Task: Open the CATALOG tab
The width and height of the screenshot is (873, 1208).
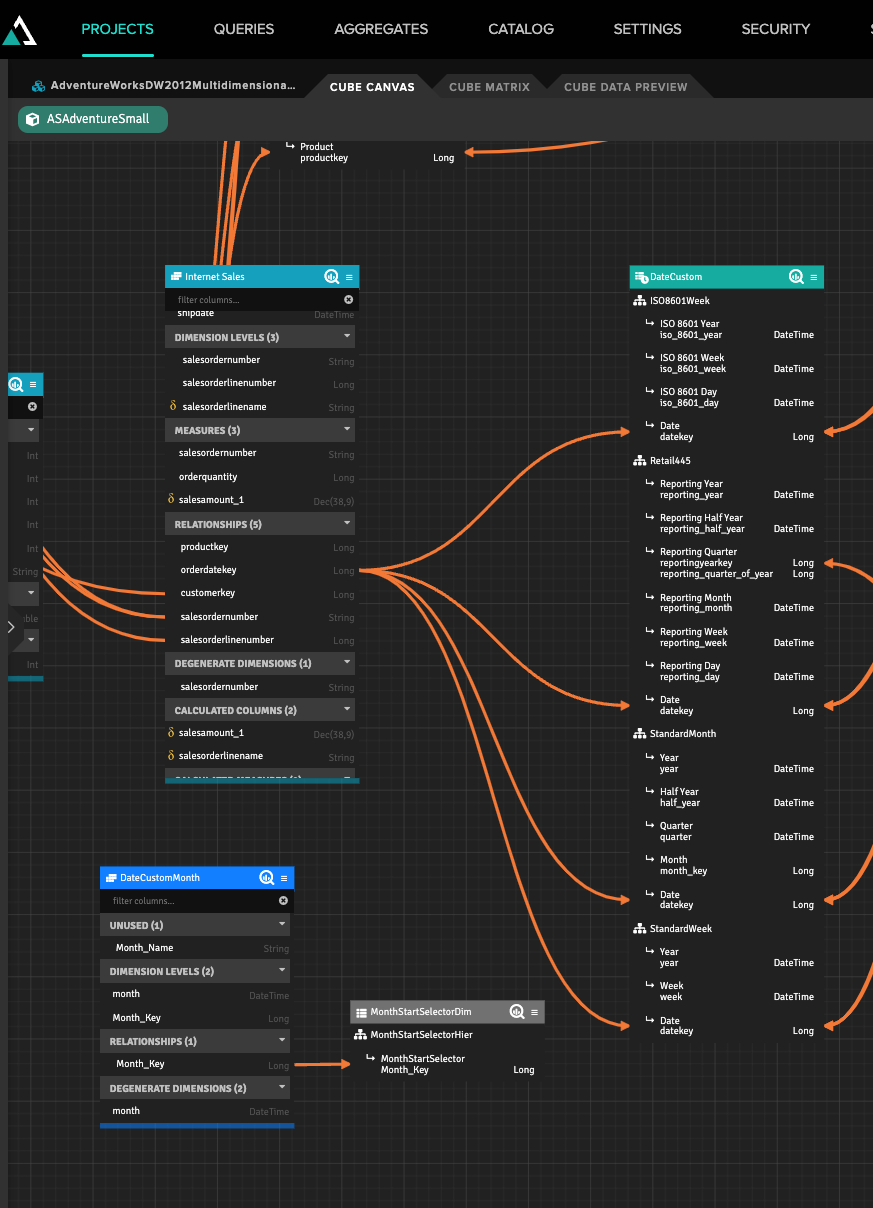Action: click(x=521, y=29)
